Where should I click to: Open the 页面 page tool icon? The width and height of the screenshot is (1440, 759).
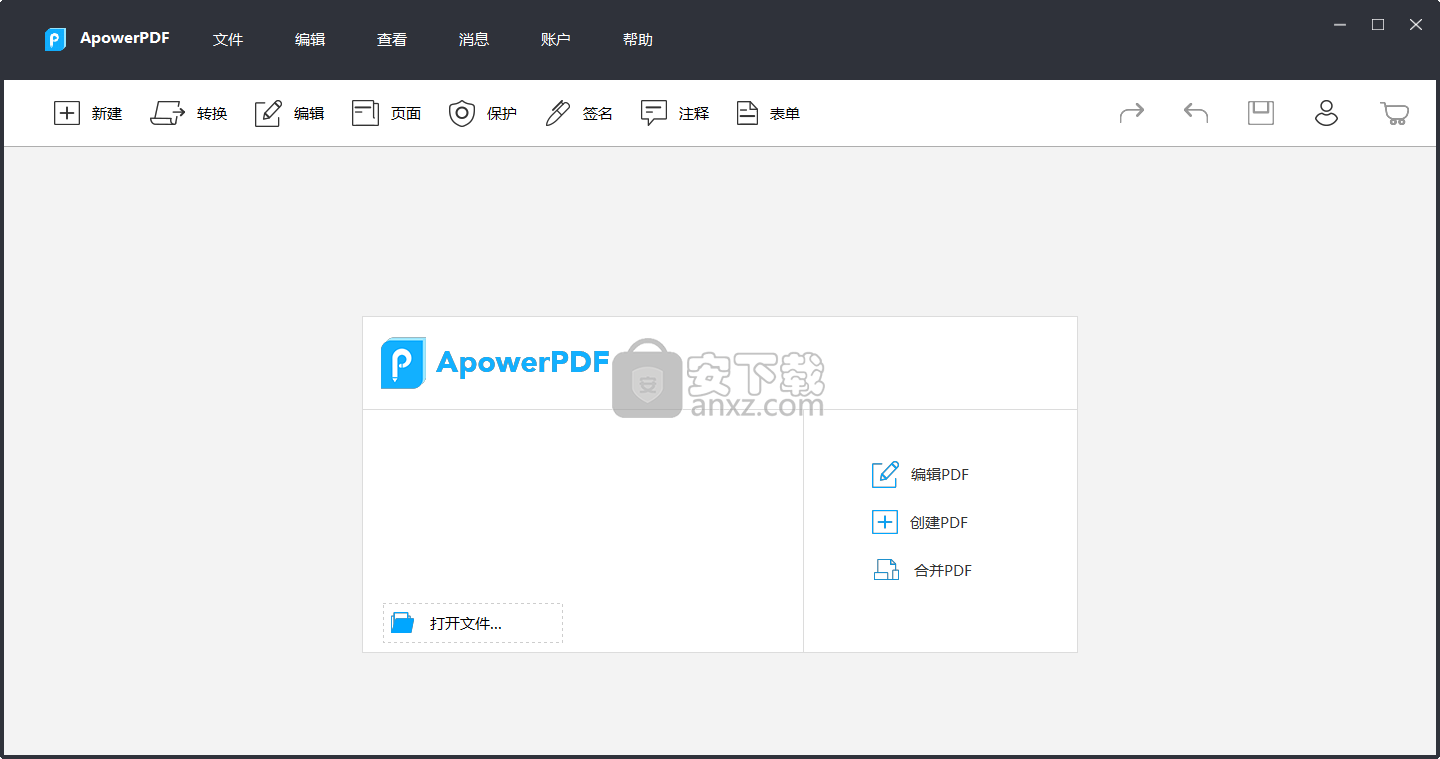click(x=365, y=113)
